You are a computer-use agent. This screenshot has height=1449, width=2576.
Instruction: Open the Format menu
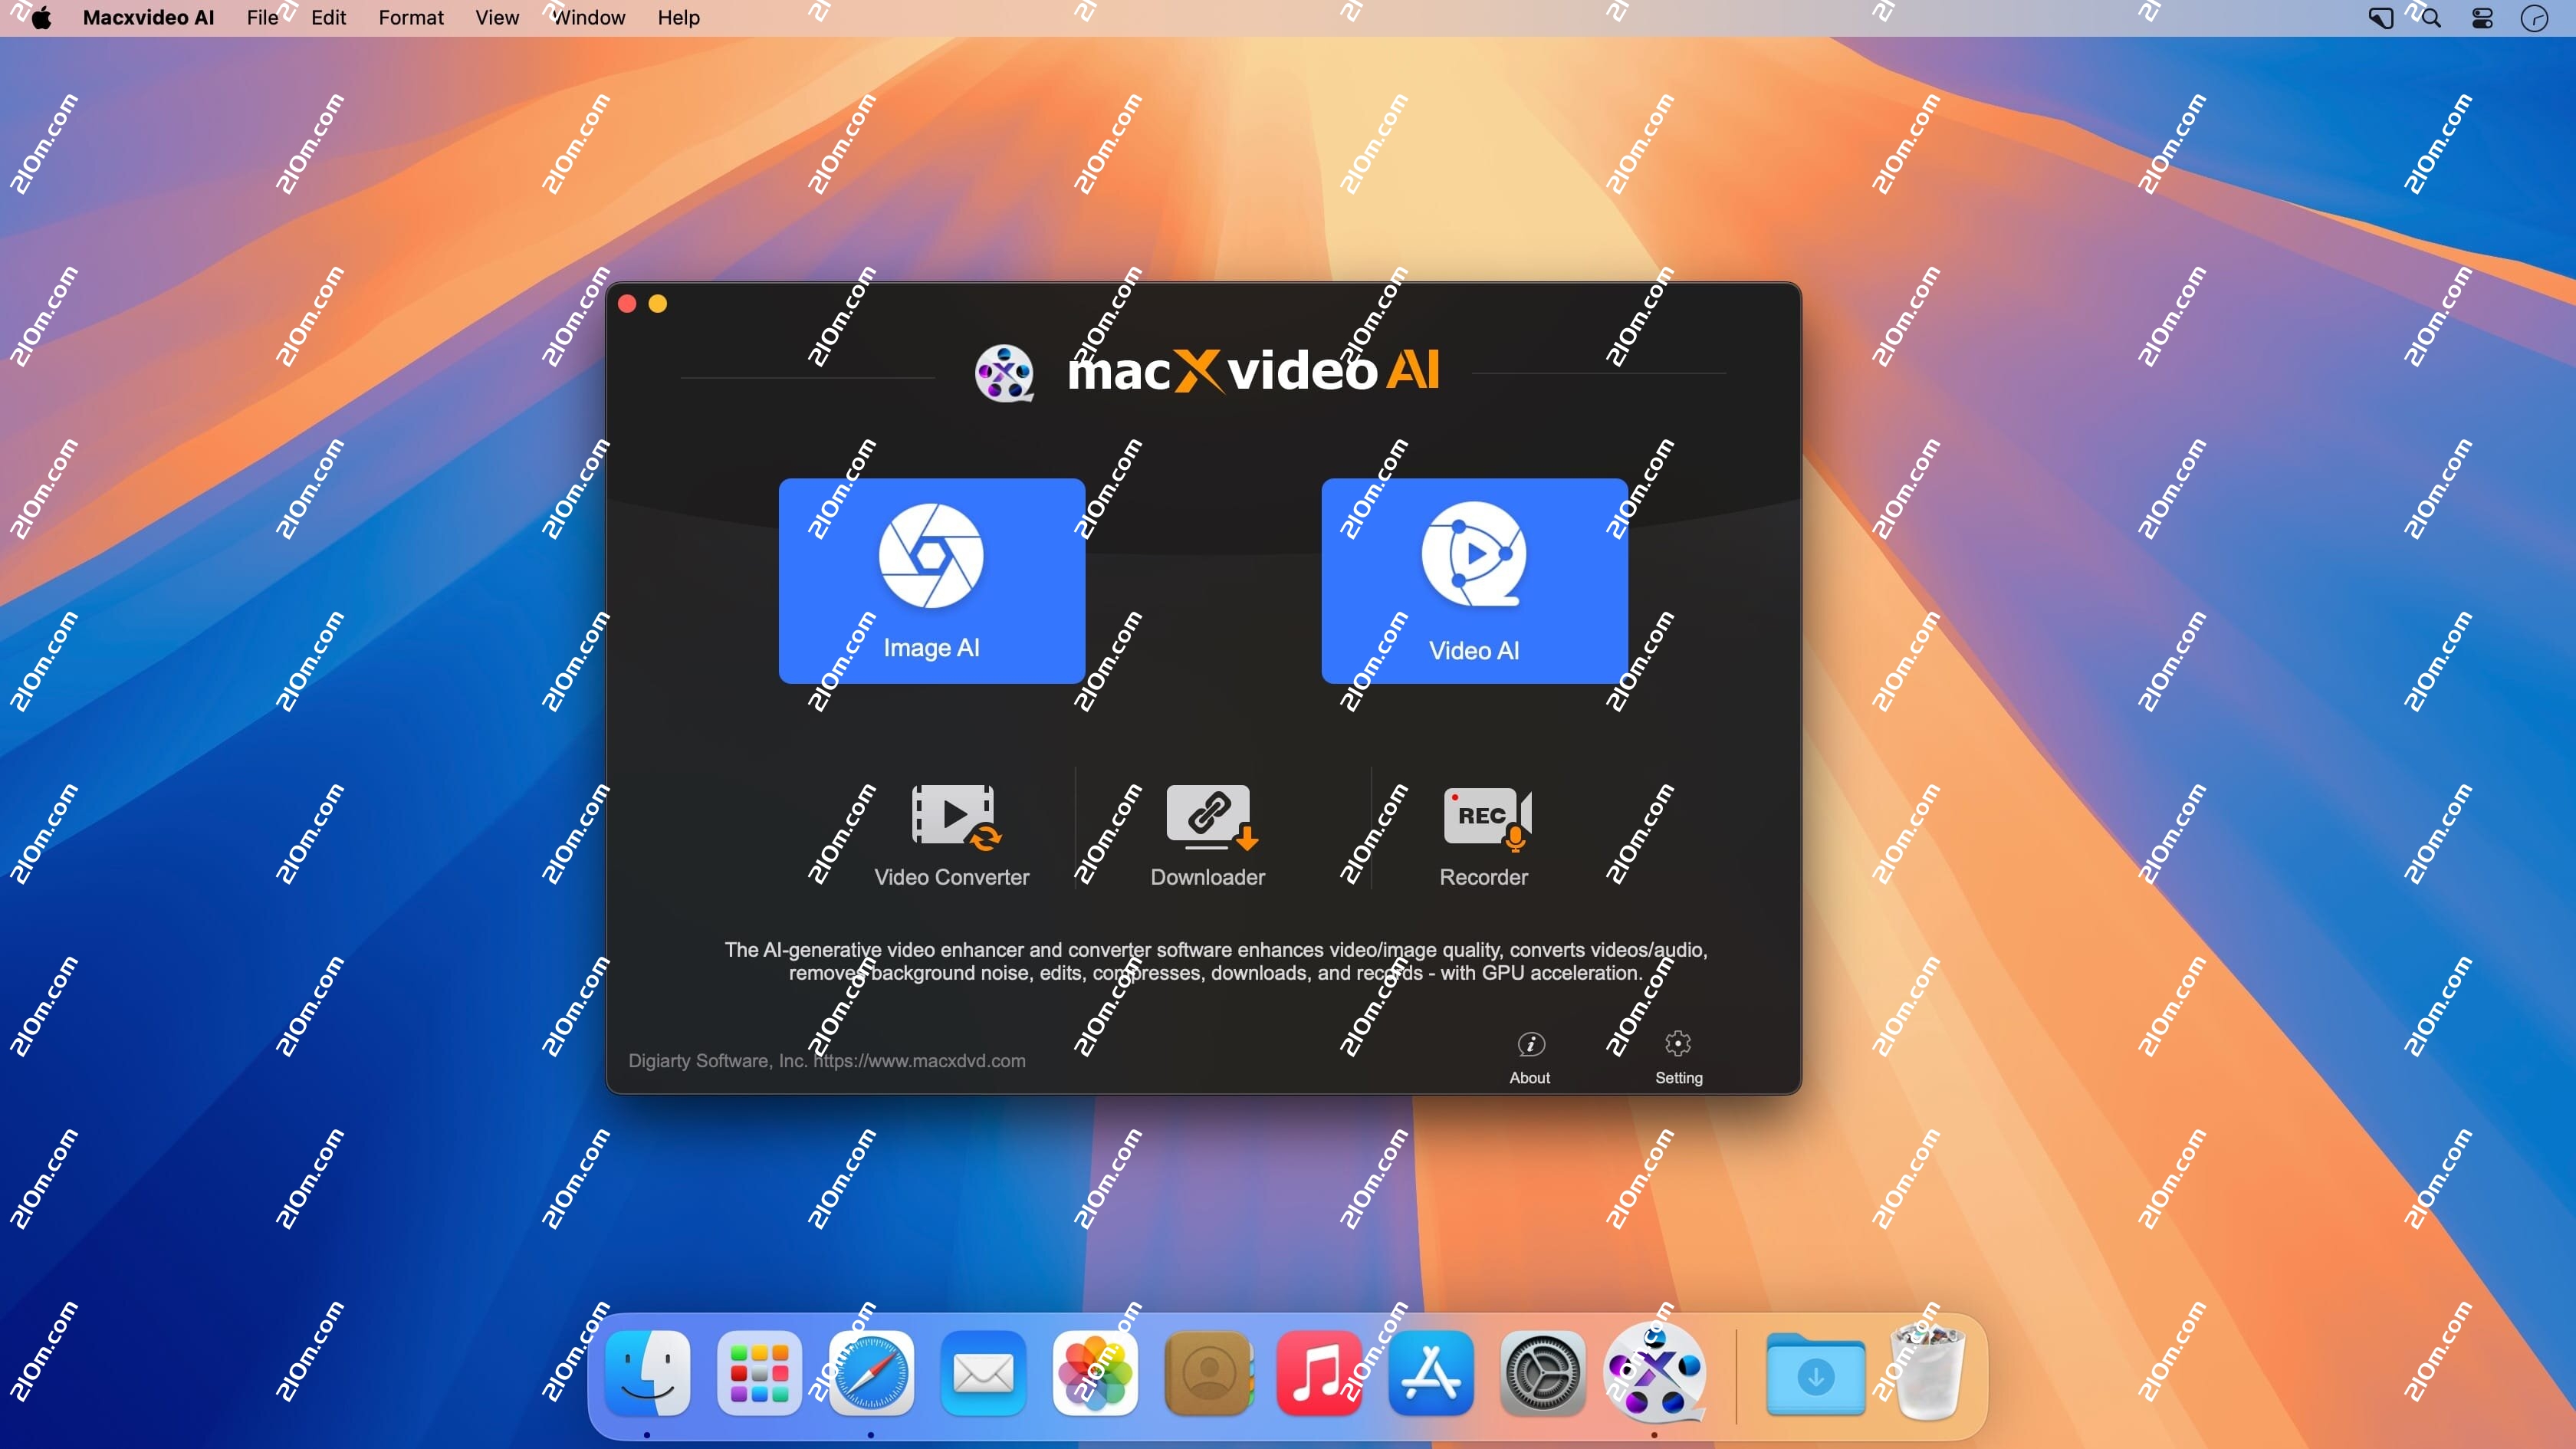(410, 17)
